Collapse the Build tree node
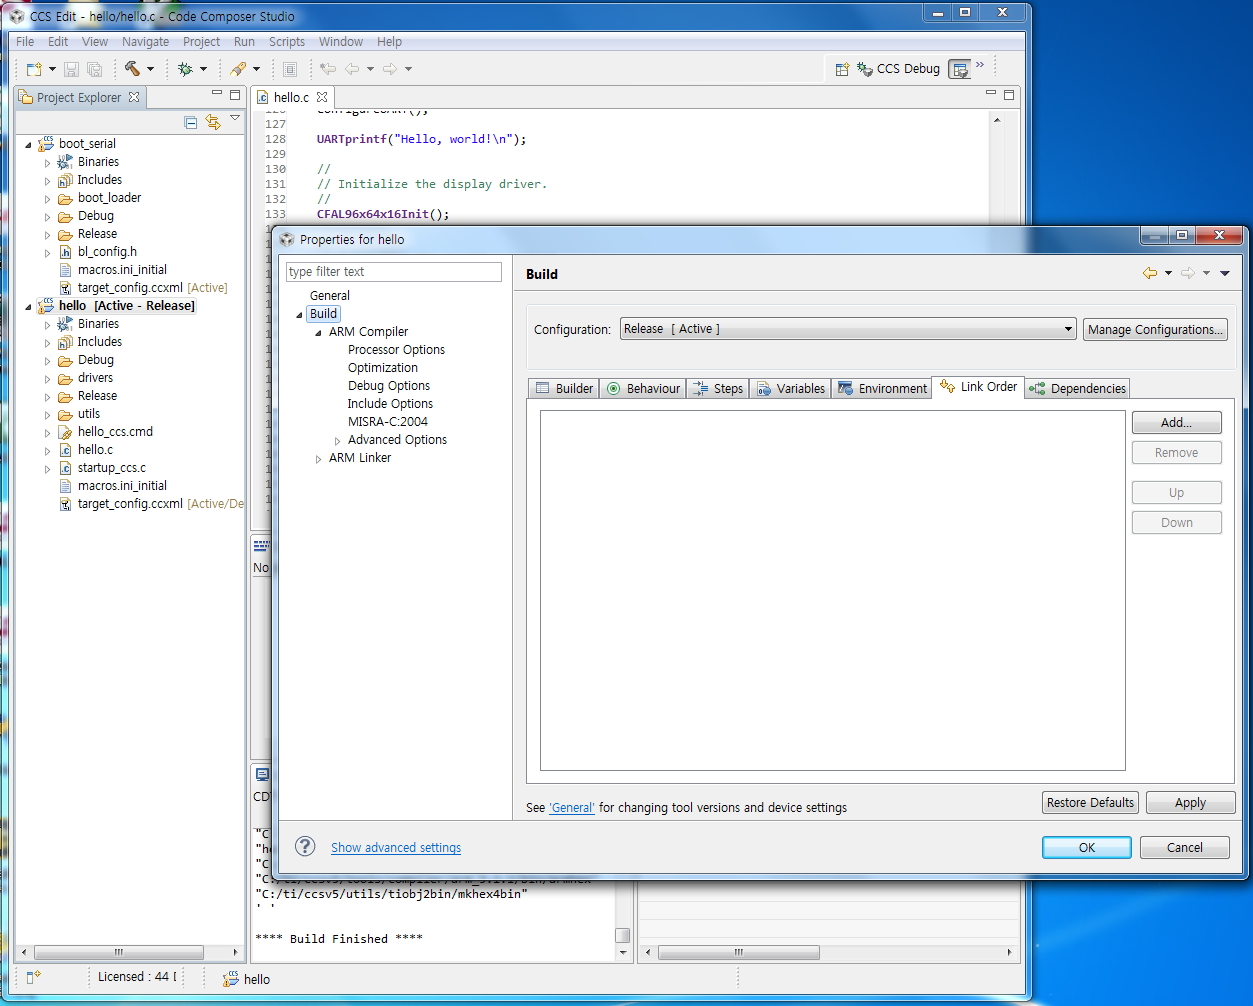 [299, 314]
